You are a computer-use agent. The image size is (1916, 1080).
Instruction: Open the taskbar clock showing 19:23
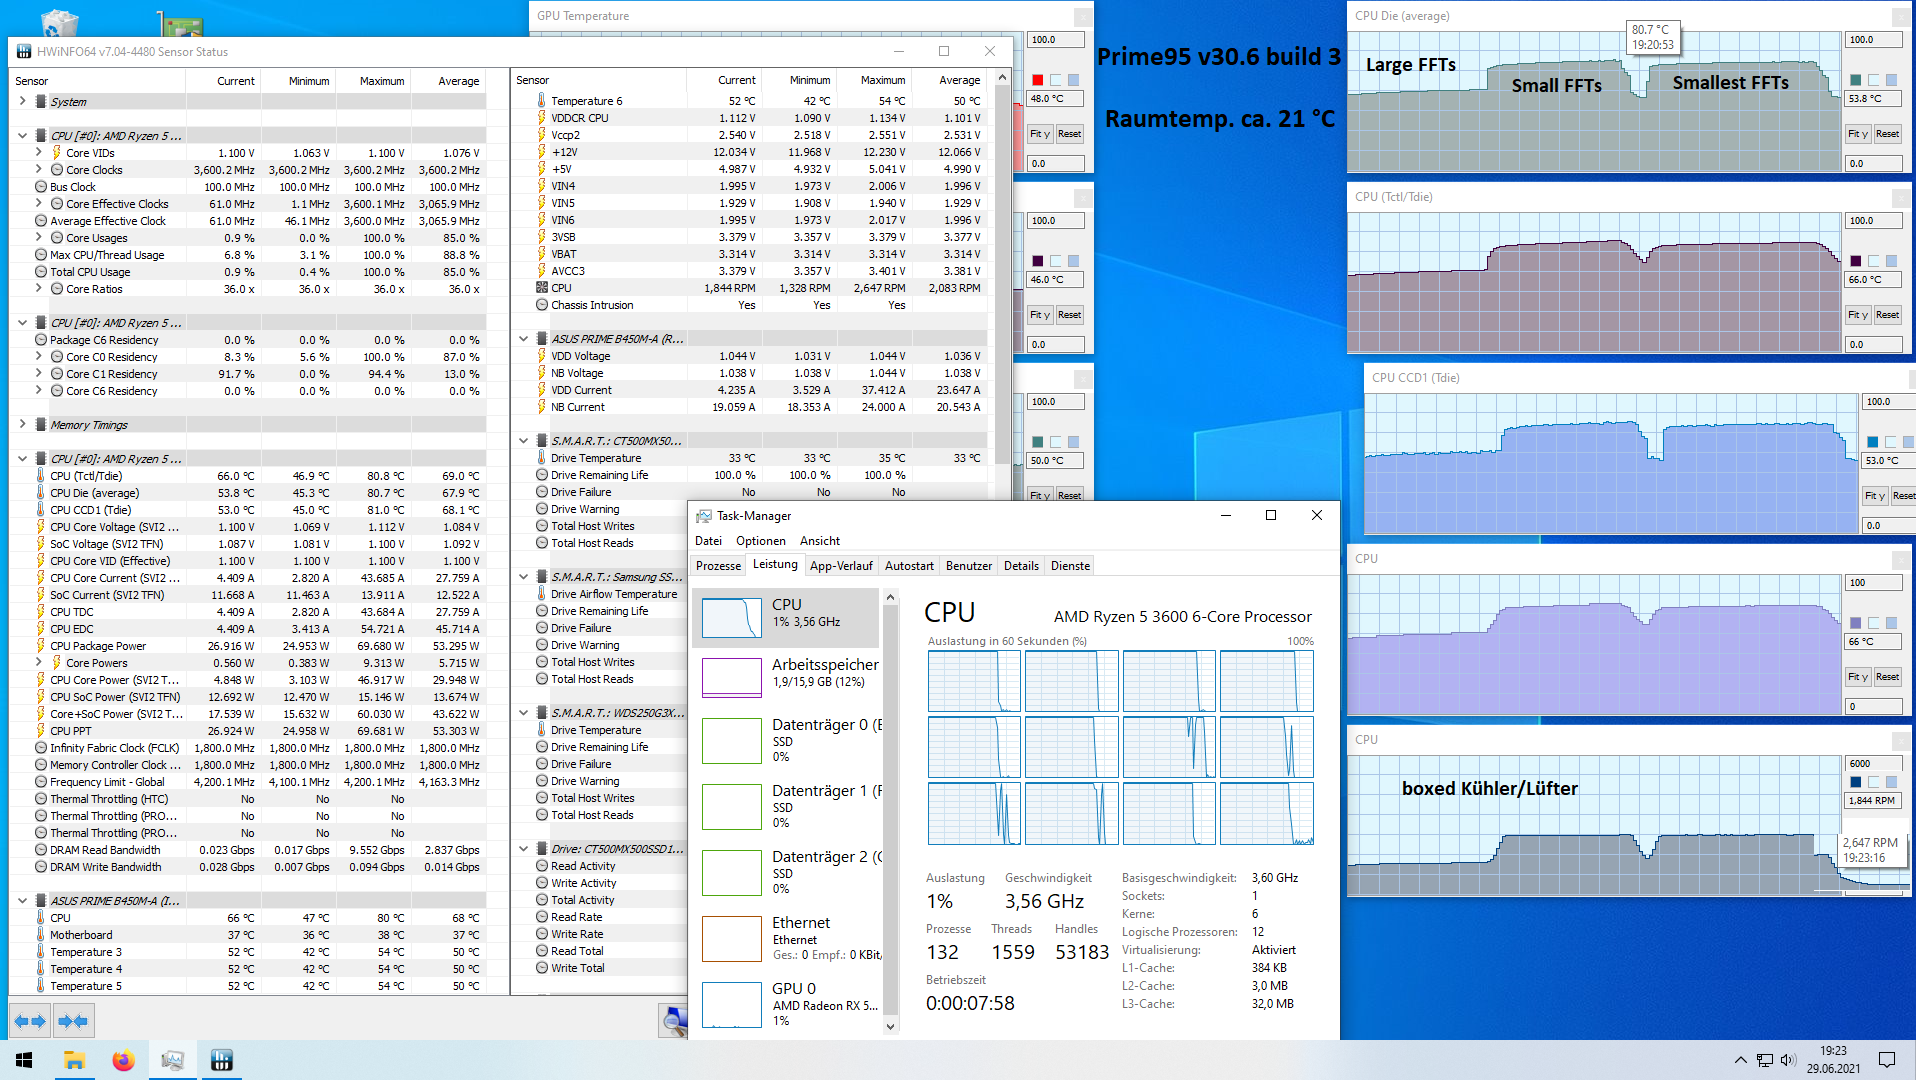pyautogui.click(x=1833, y=1060)
